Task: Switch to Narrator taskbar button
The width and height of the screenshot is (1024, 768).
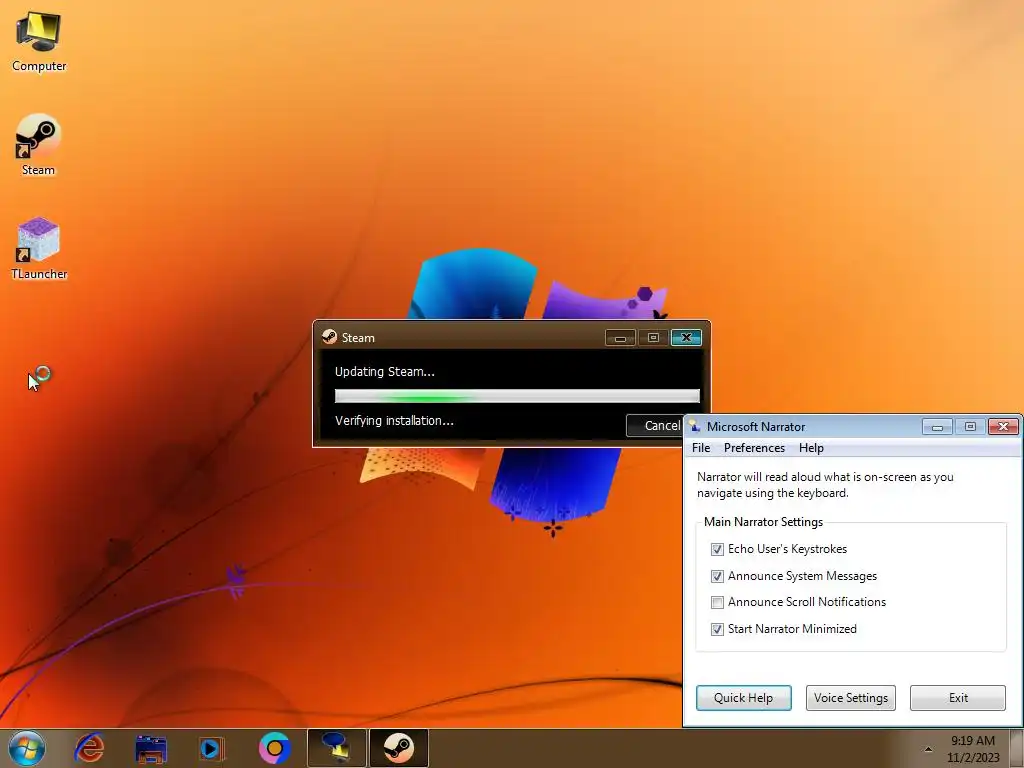Action: coord(336,748)
